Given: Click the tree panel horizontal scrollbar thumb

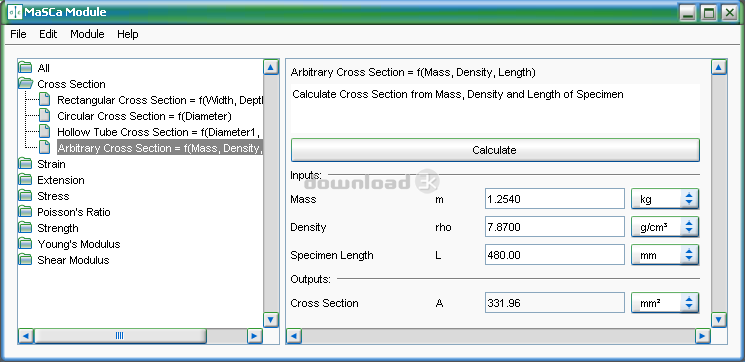Looking at the screenshot, I should point(120,336).
